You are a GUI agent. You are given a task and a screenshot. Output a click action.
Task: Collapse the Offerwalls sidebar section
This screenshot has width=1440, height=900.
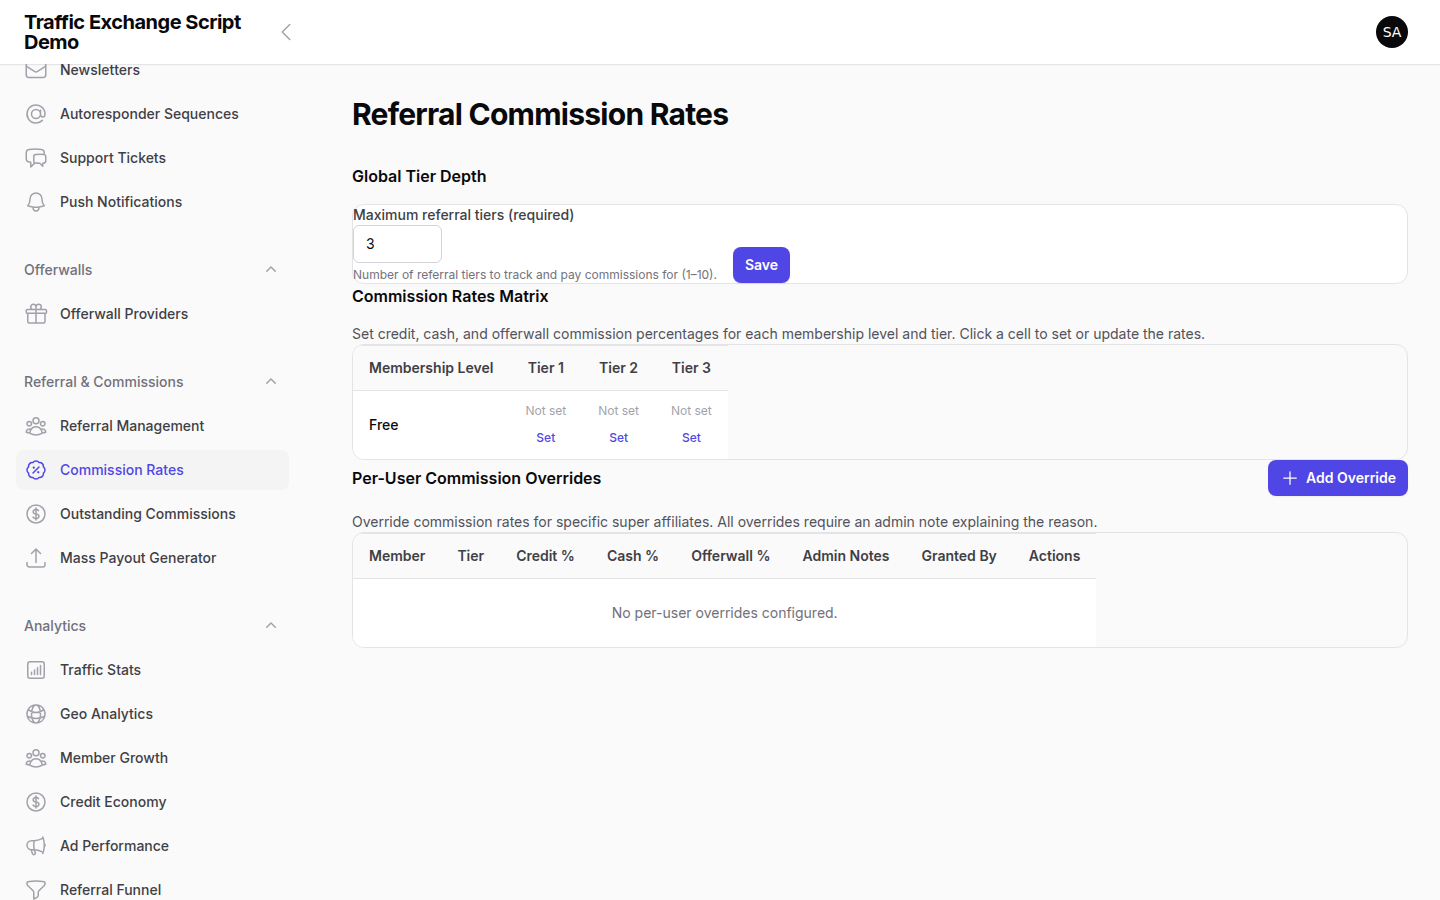(270, 269)
